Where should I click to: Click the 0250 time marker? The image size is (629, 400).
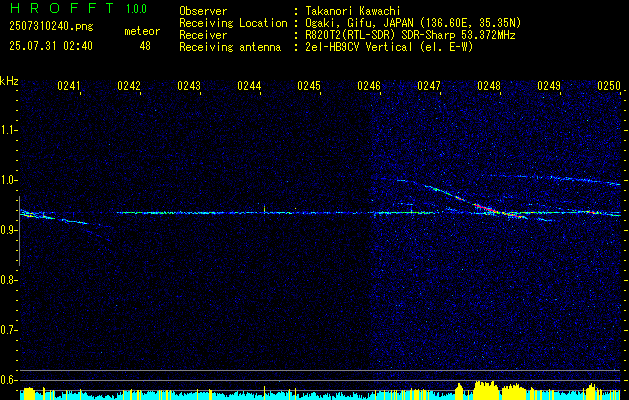coord(609,85)
